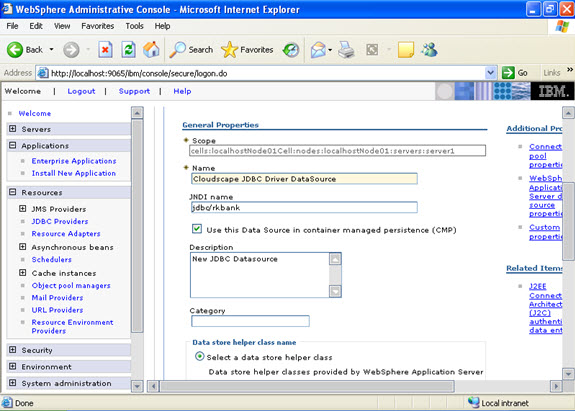Click into the Category field
Screen dimensions: 575x411
click(x=250, y=321)
